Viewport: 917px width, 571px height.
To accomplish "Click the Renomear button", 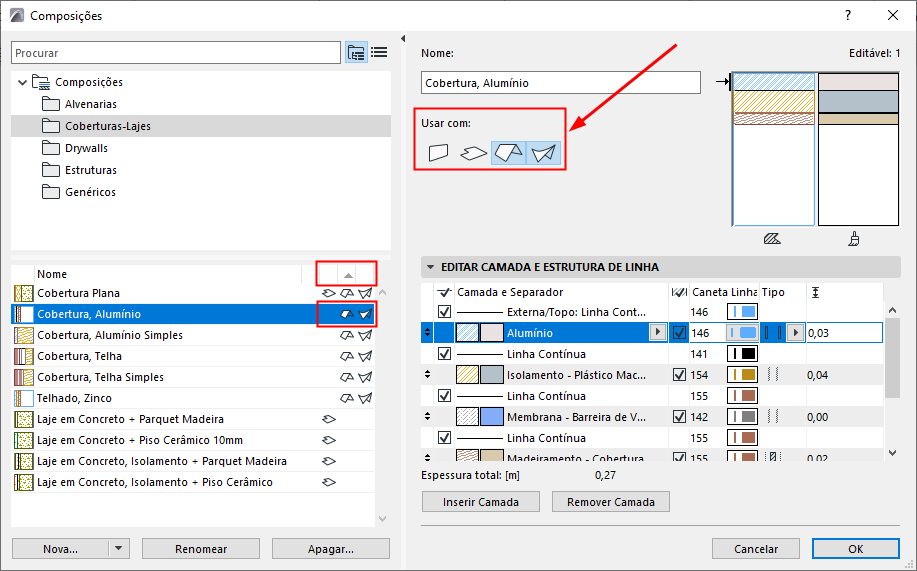I will coord(201,549).
